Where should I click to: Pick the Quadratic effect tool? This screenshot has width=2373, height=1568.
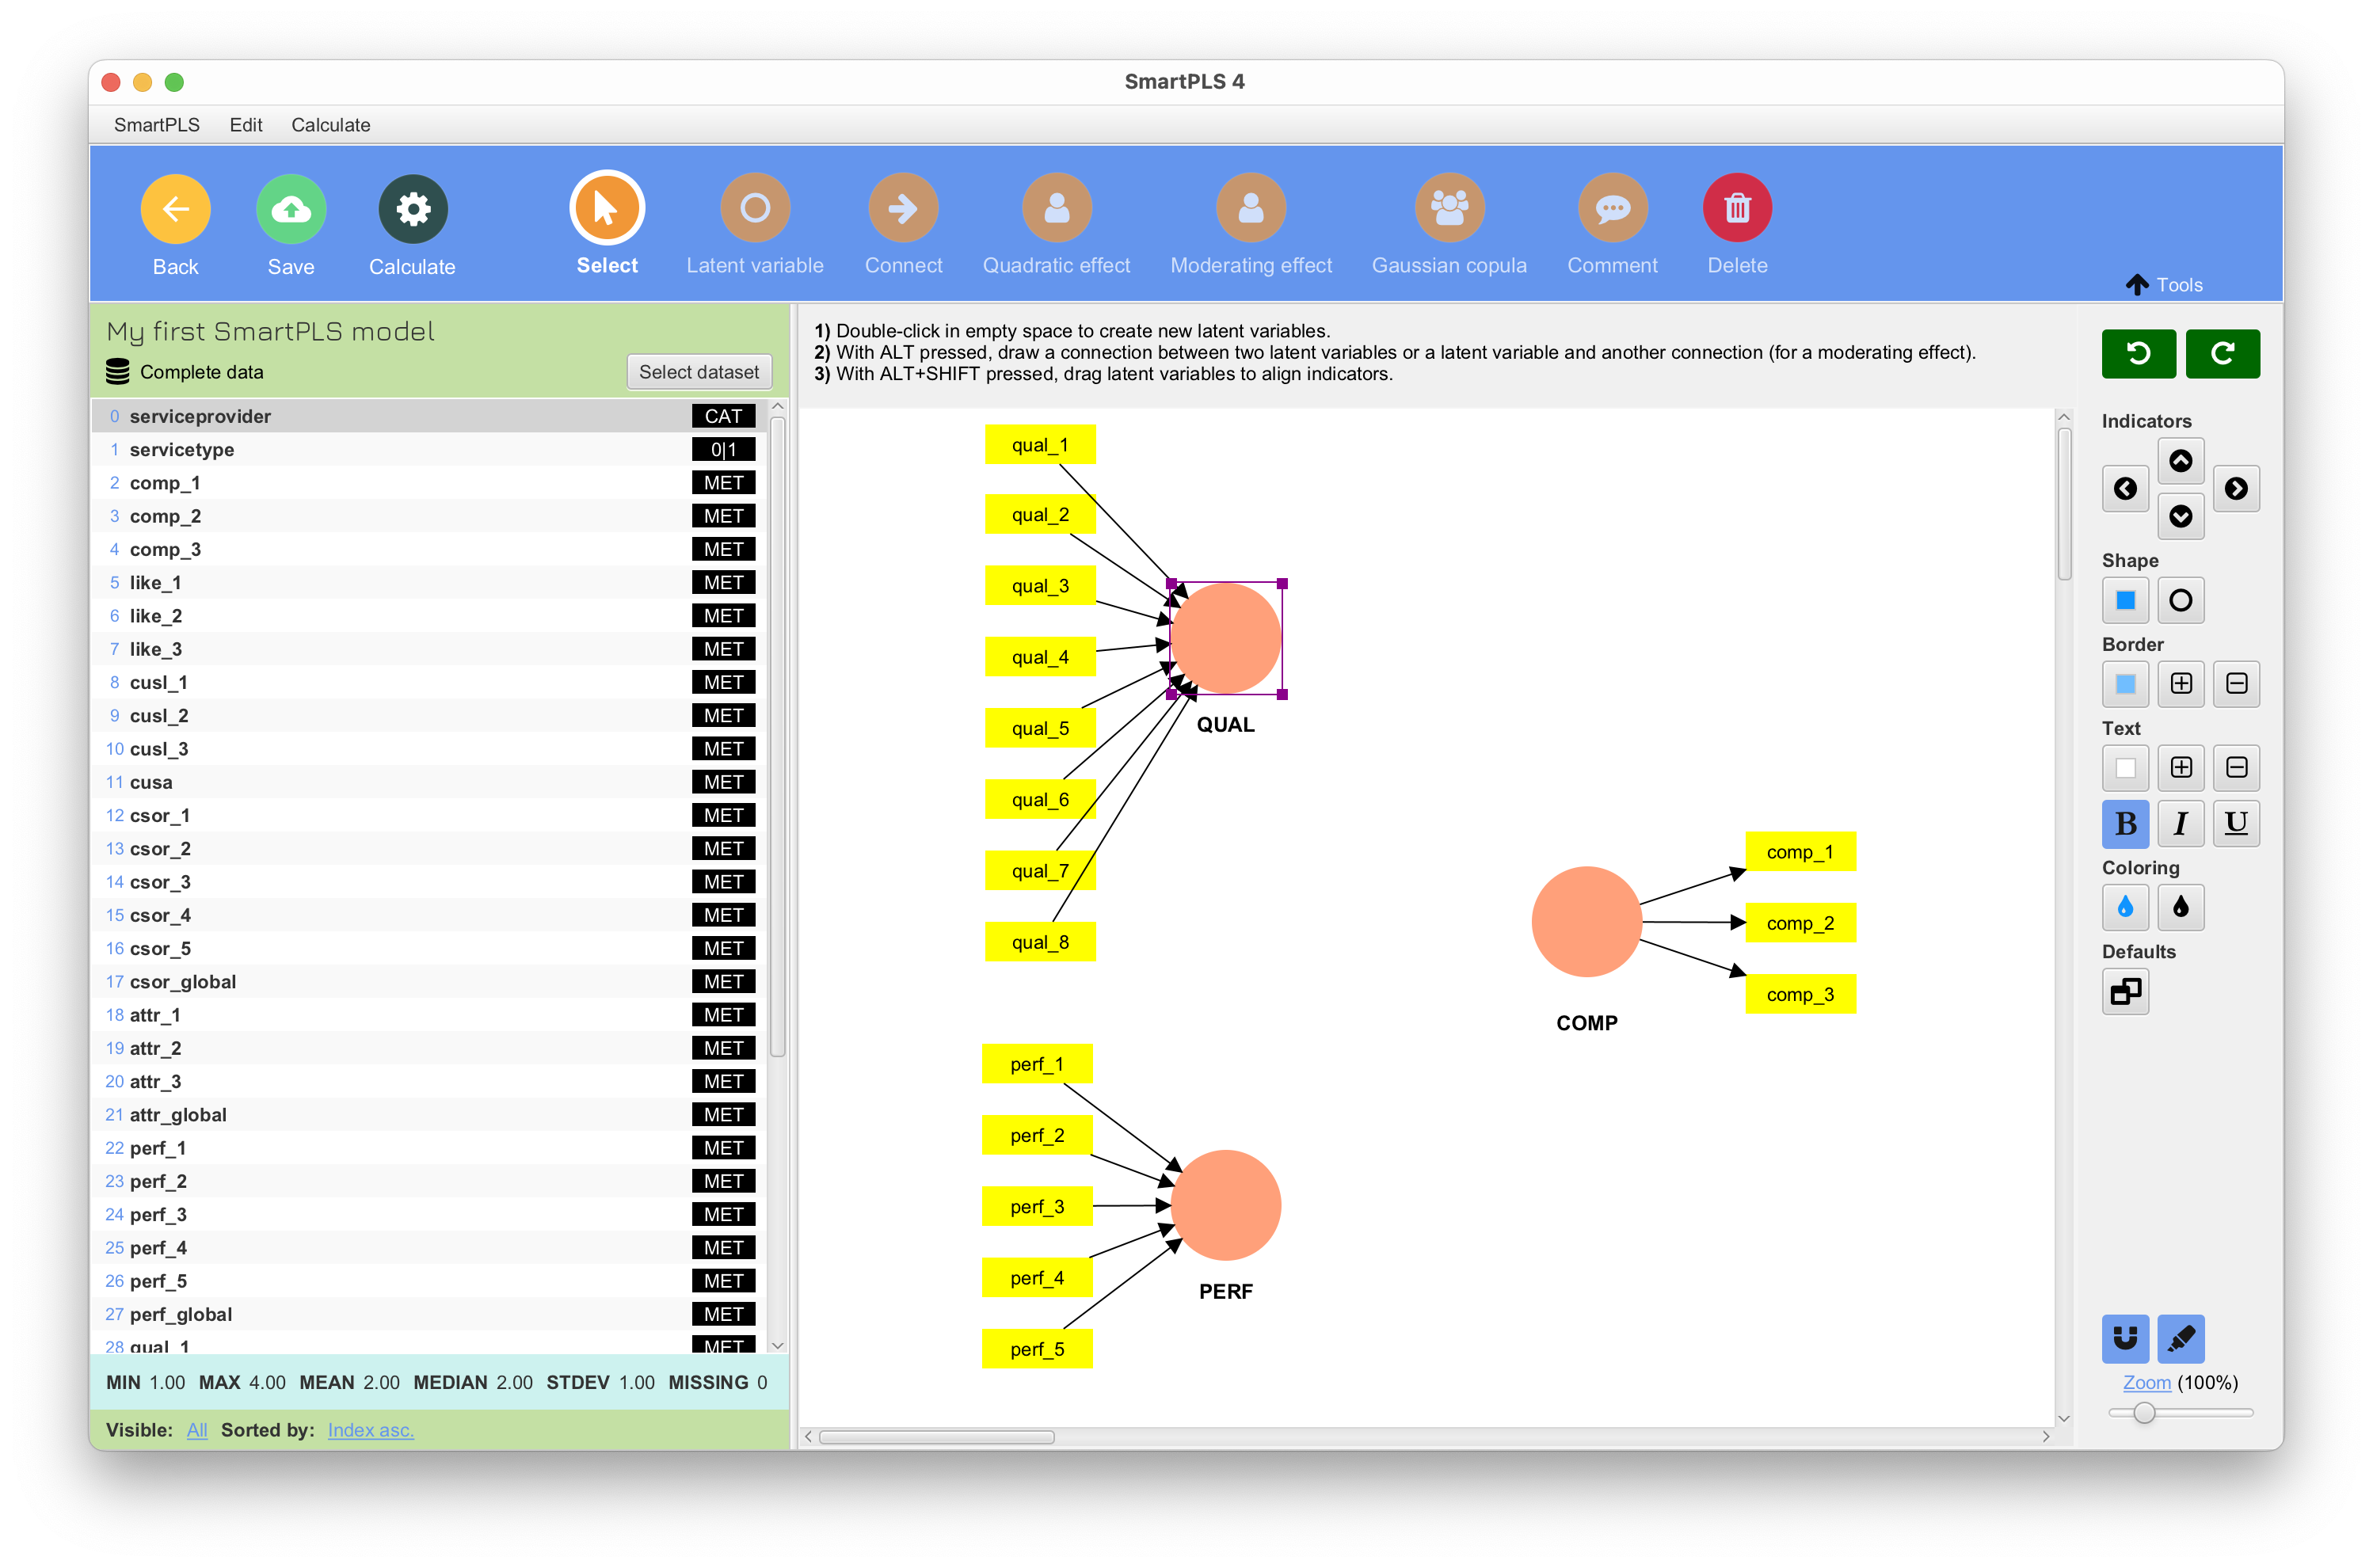(x=1056, y=208)
